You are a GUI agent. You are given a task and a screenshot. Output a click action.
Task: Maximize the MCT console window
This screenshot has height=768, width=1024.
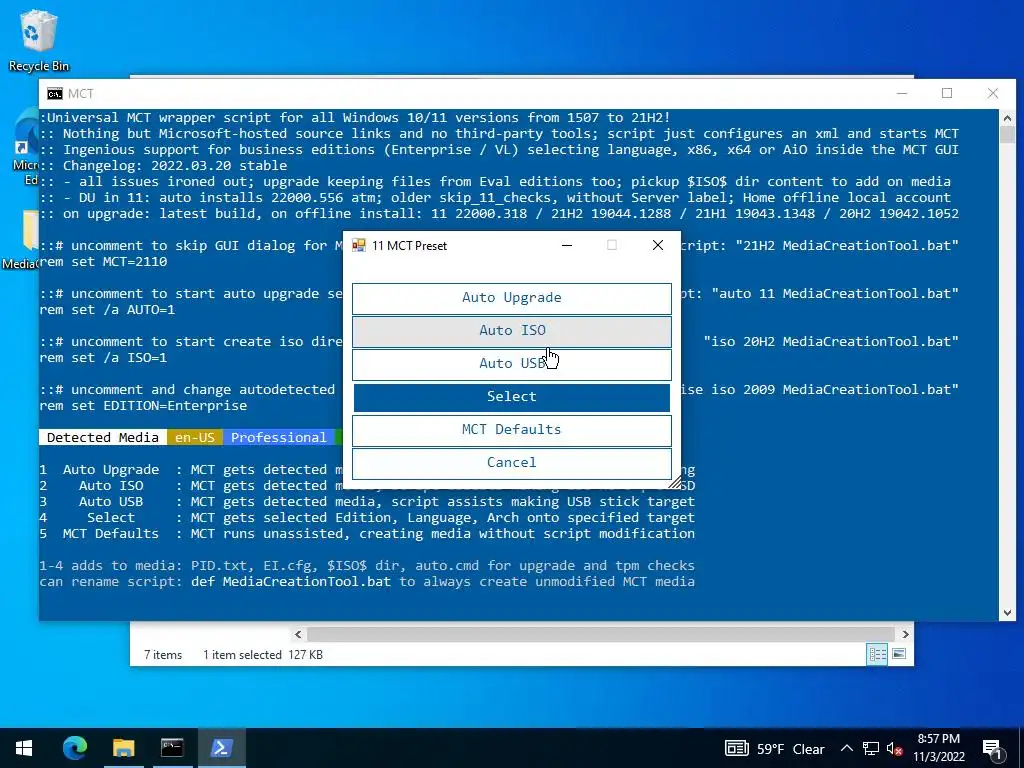click(x=947, y=93)
